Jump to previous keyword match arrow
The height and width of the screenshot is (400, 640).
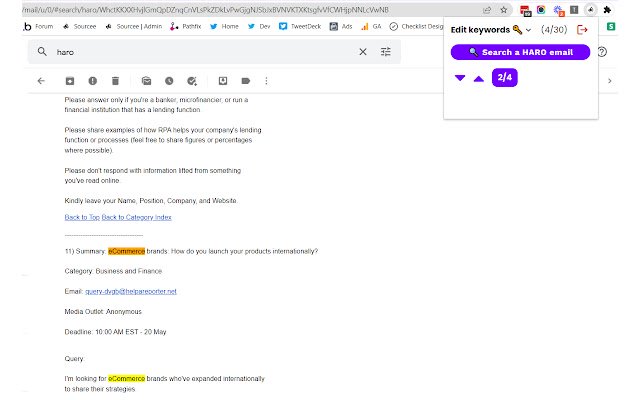point(479,78)
